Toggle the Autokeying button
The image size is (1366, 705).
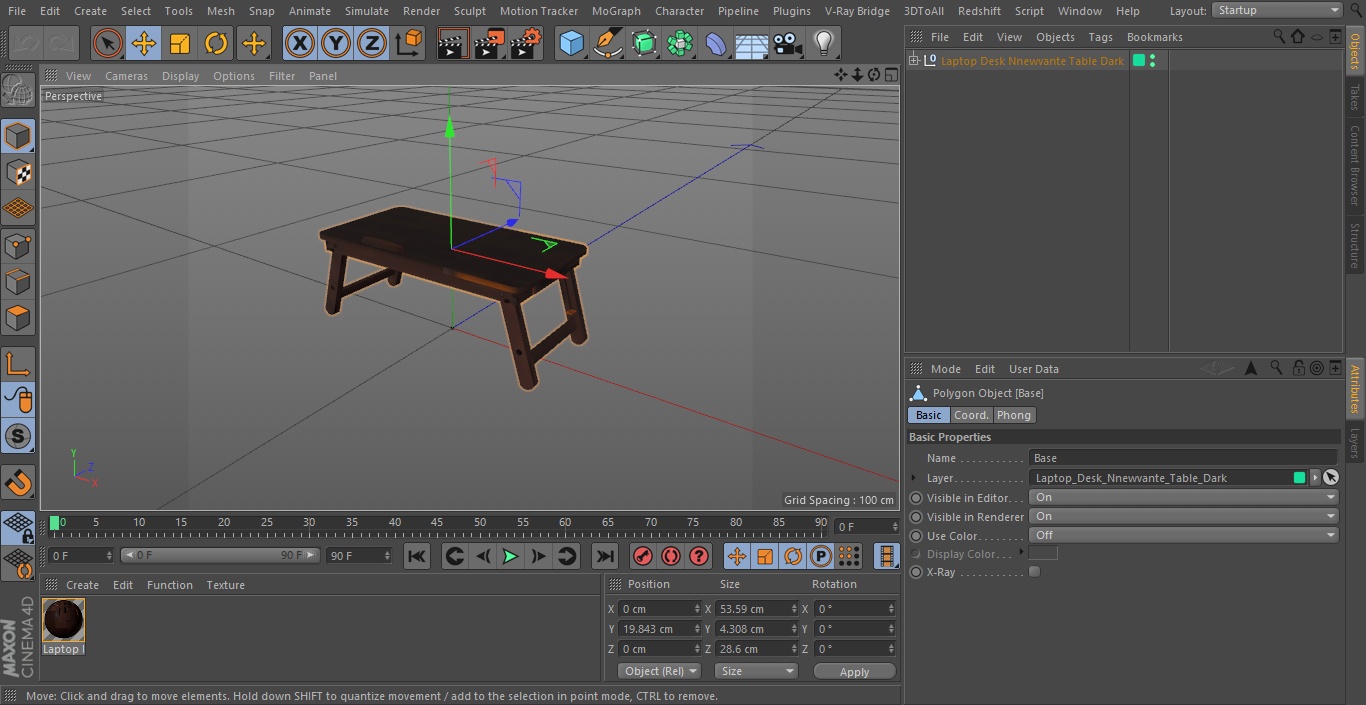coord(671,556)
